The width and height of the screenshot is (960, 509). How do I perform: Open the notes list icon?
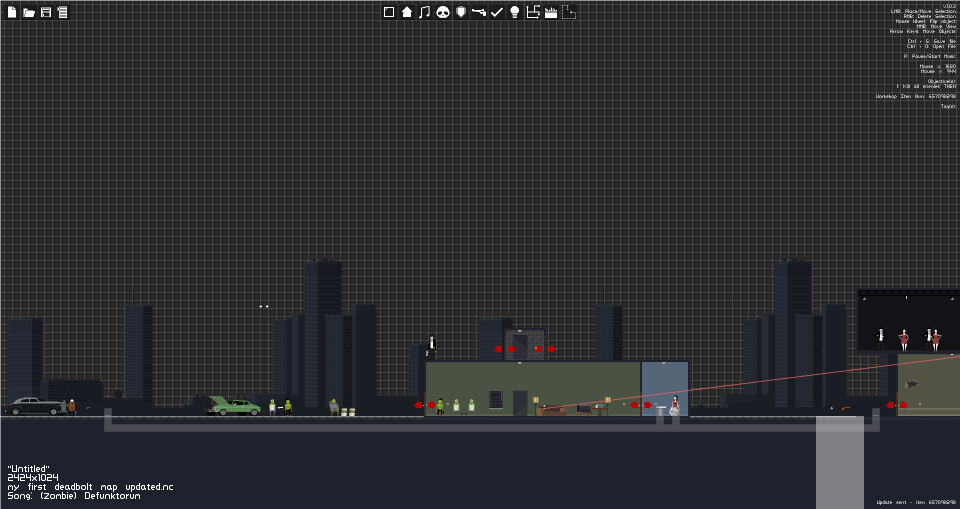(62, 12)
